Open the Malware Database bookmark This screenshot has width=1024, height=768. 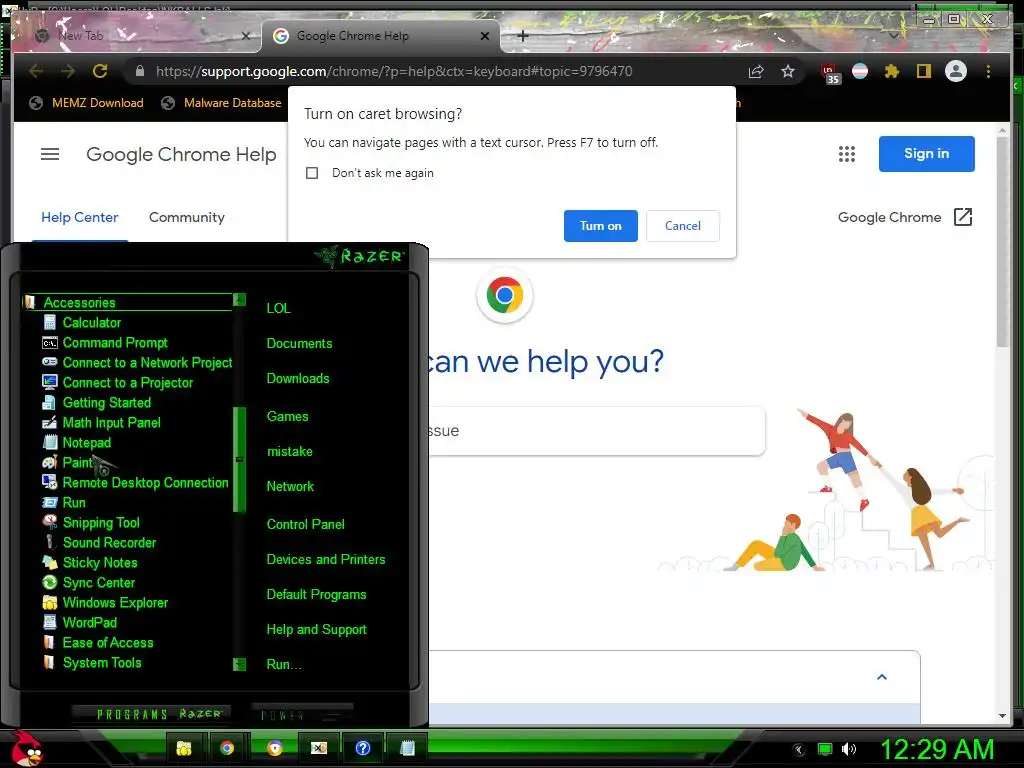click(221, 103)
